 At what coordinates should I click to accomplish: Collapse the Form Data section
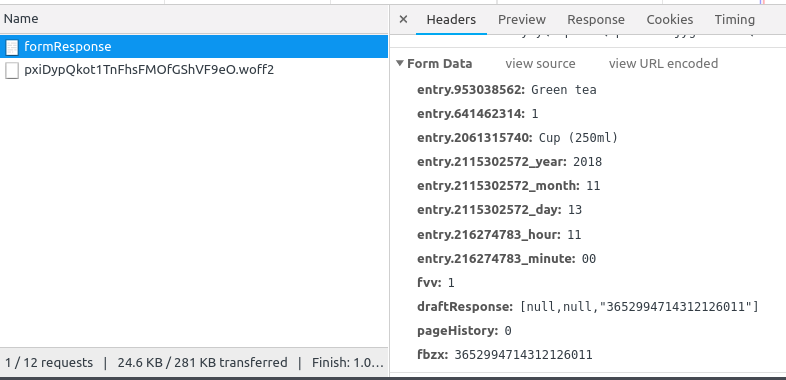[400, 64]
